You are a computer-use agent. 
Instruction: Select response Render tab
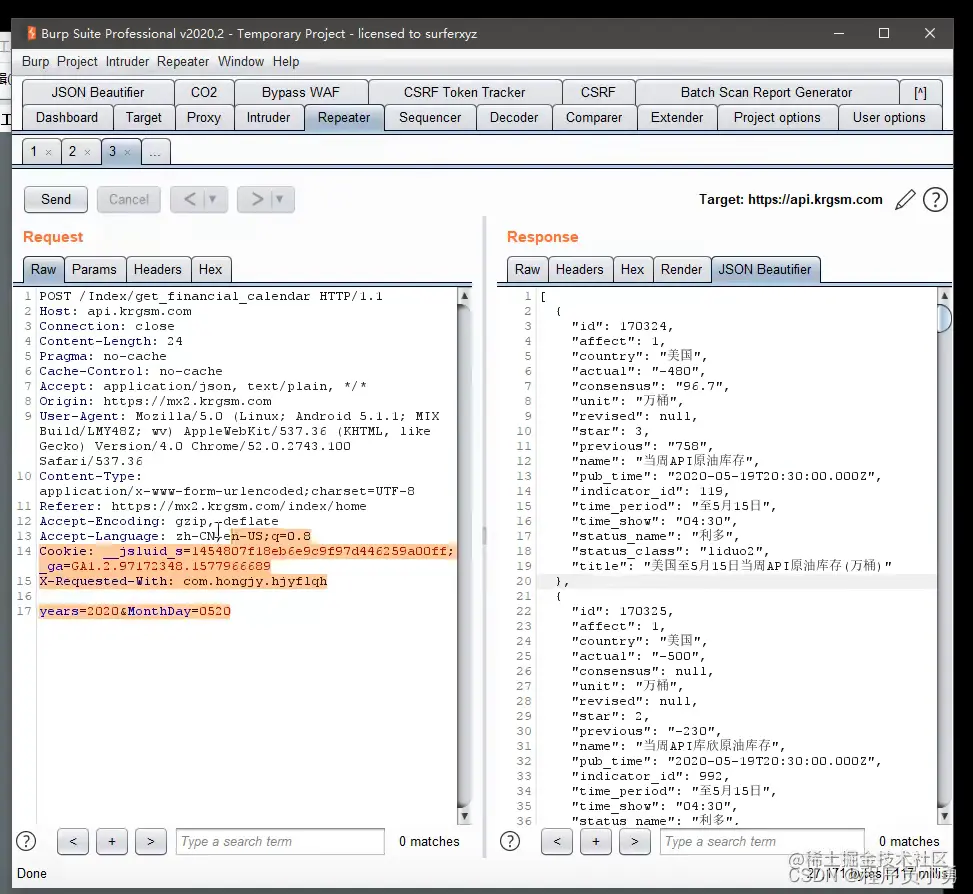[x=681, y=270]
